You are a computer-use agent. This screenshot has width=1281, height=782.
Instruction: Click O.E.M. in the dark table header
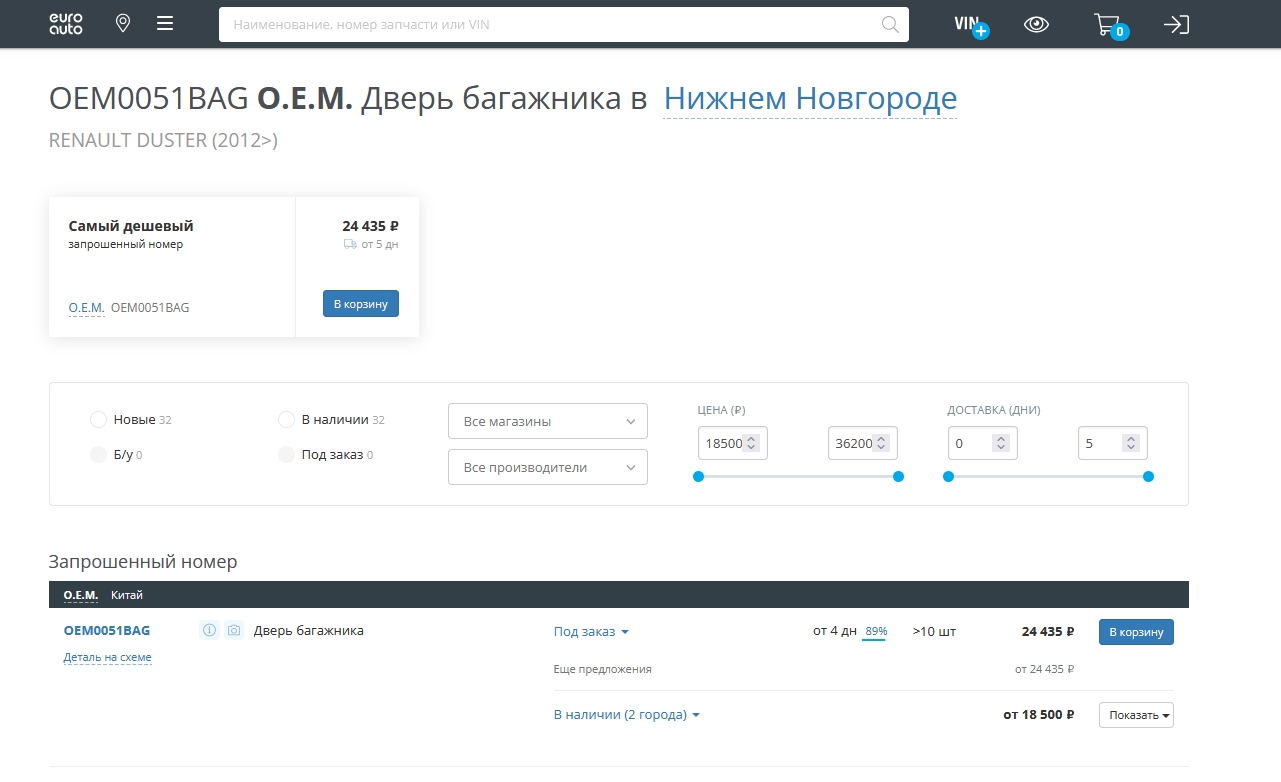pos(81,595)
